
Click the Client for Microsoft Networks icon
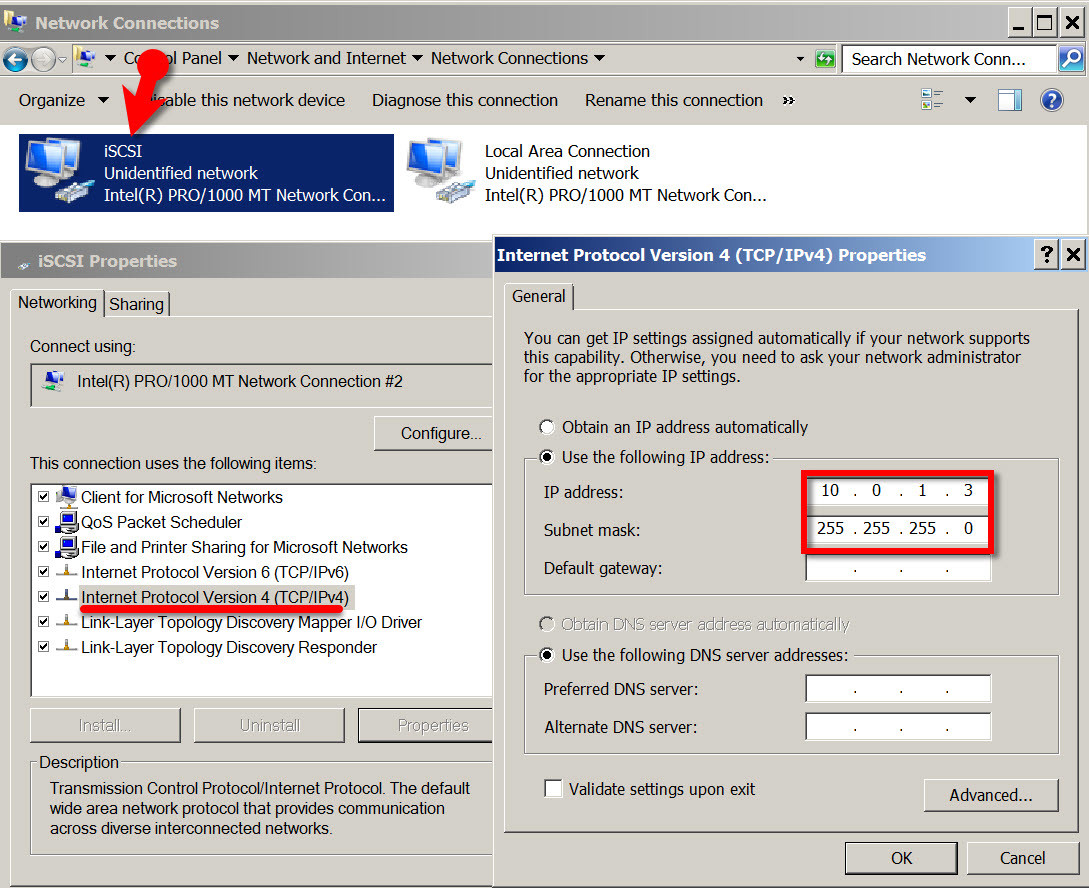coord(67,496)
